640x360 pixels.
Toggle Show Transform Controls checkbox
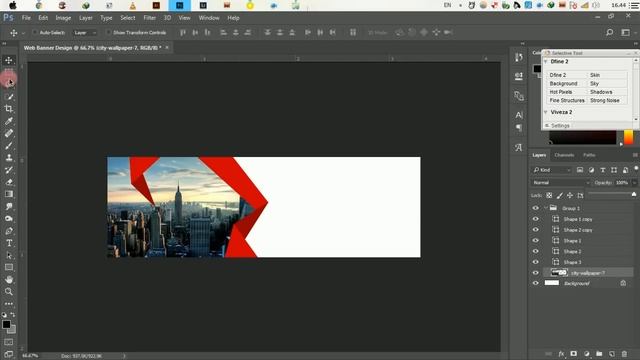(108, 32)
